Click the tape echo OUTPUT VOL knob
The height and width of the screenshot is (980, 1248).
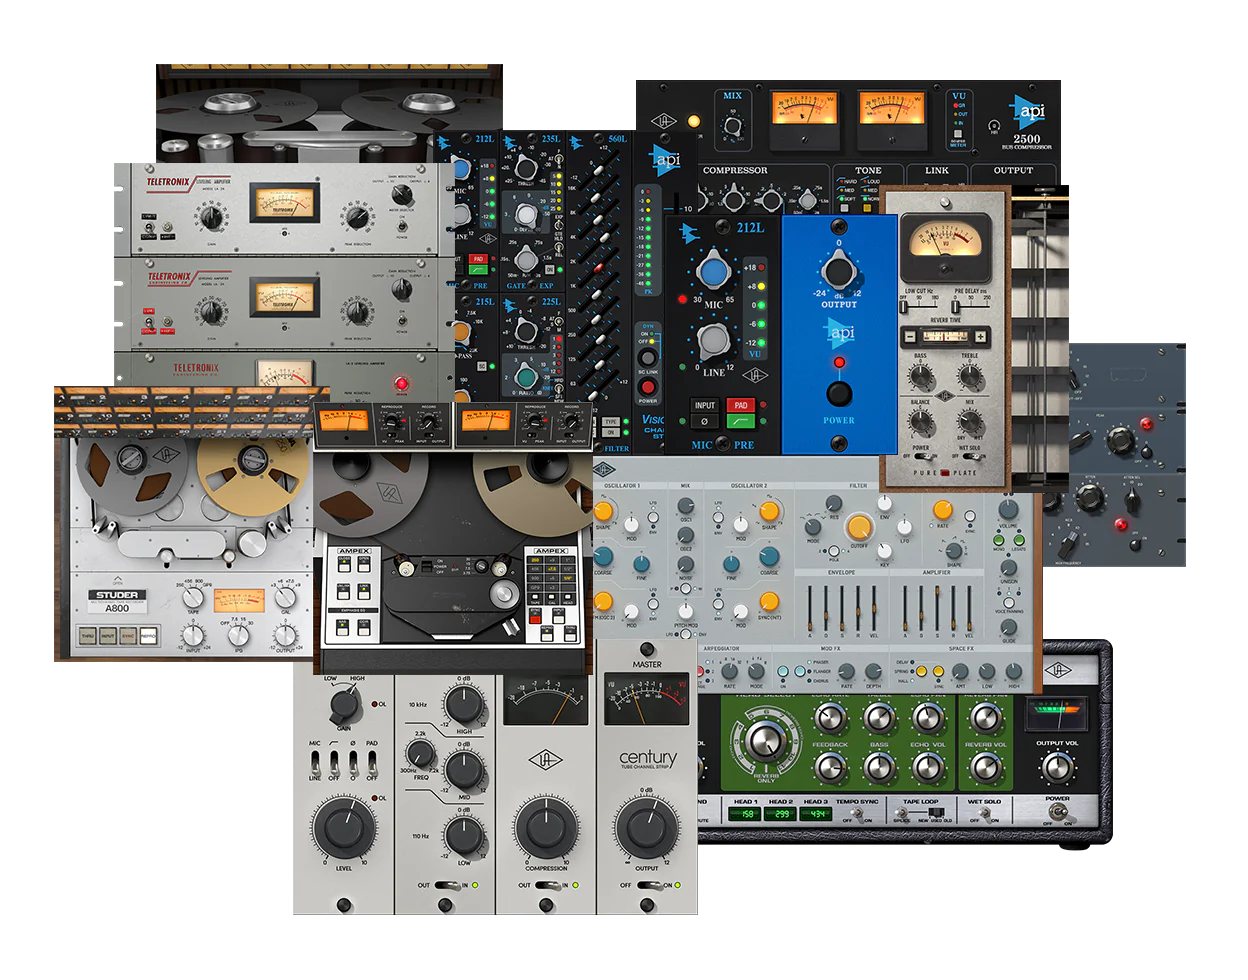tap(1057, 768)
